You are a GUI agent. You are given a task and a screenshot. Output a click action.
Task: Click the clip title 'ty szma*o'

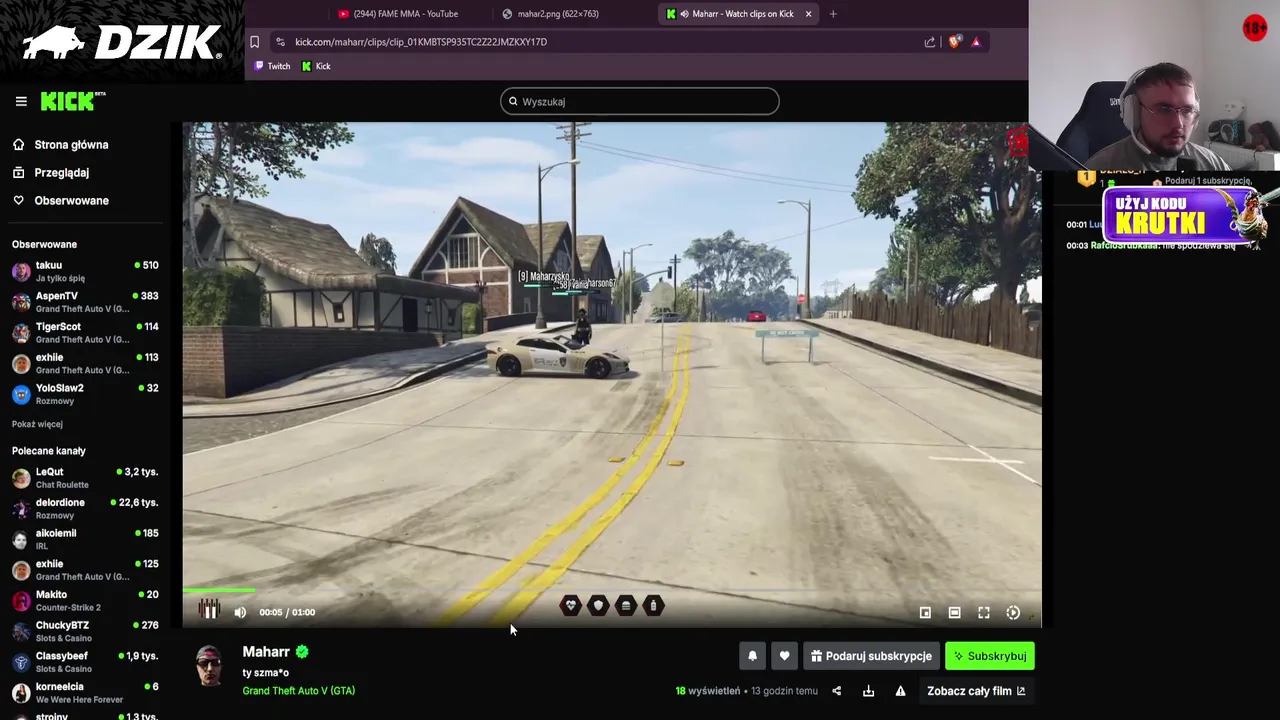click(x=265, y=673)
